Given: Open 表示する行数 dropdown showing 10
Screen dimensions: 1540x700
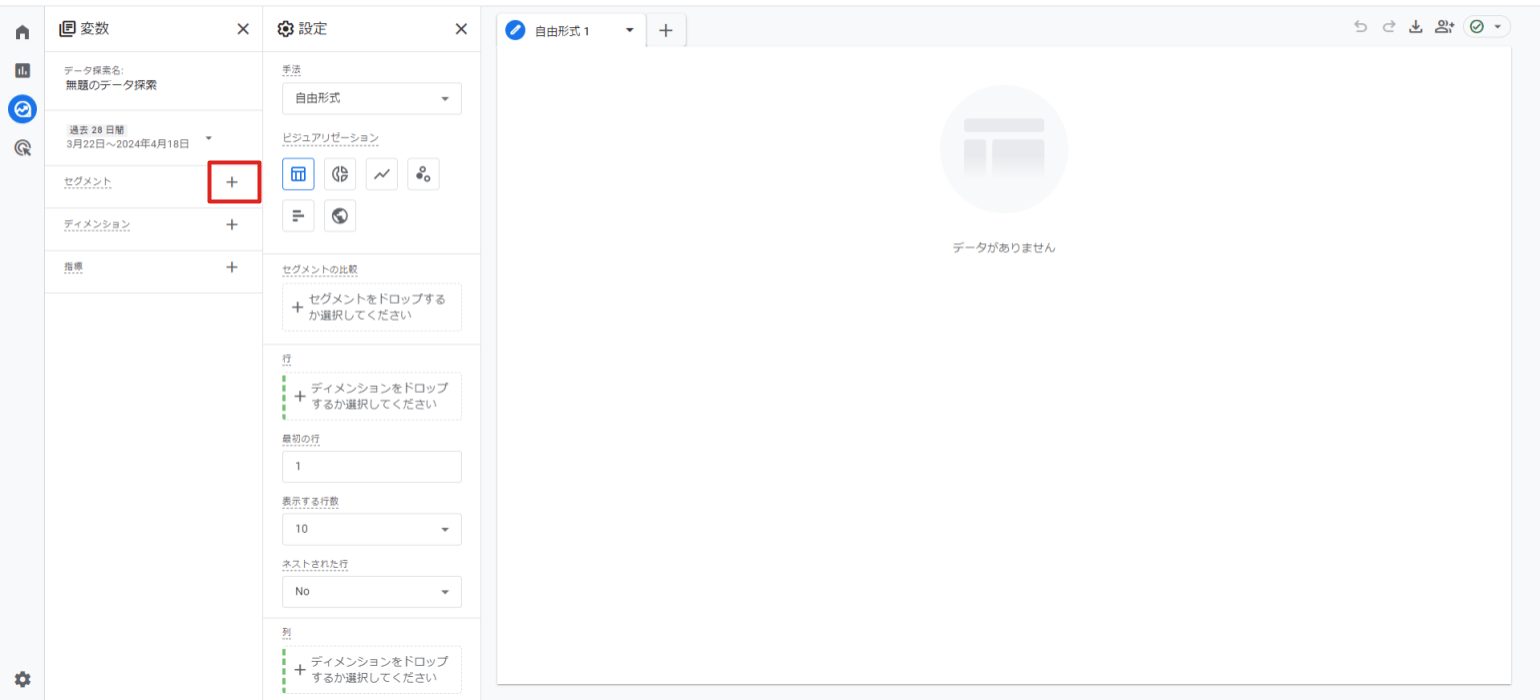Looking at the screenshot, I should click(x=372, y=529).
